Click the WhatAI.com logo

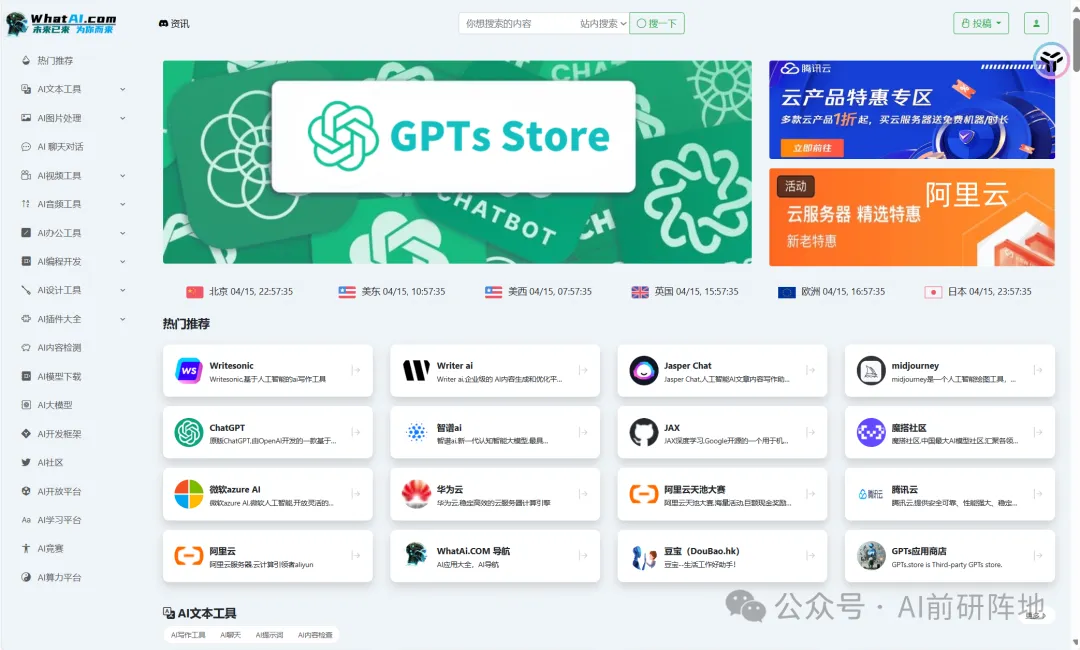tap(61, 24)
